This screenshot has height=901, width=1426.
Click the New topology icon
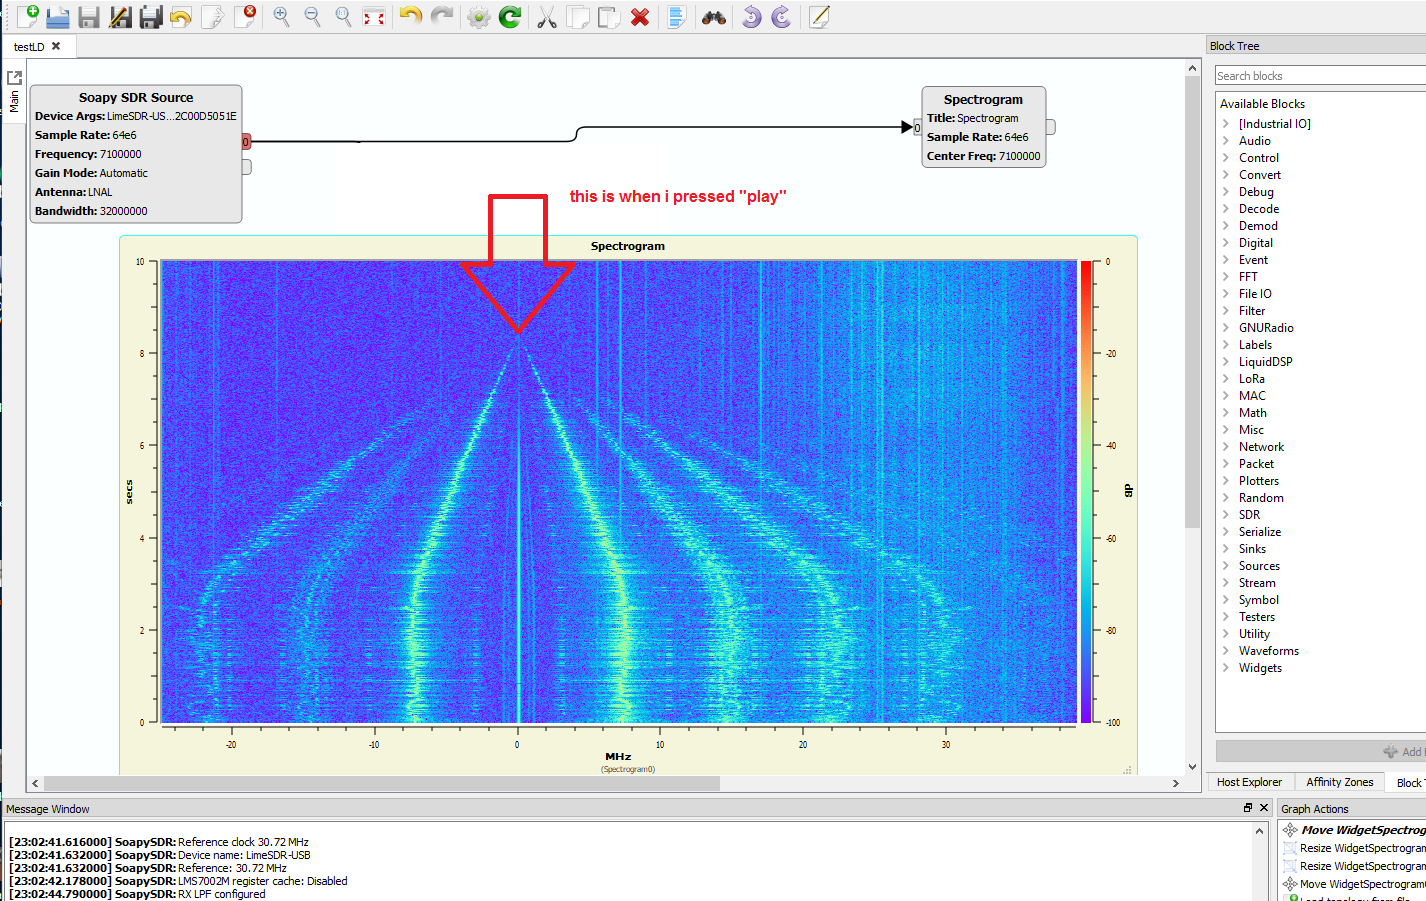coord(27,16)
